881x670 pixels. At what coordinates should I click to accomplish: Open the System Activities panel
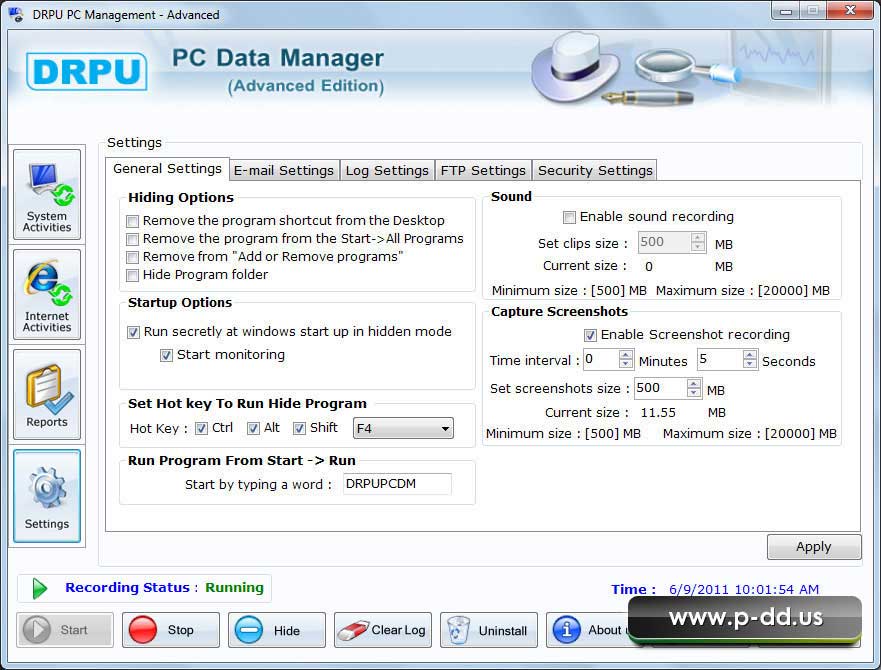coord(47,194)
